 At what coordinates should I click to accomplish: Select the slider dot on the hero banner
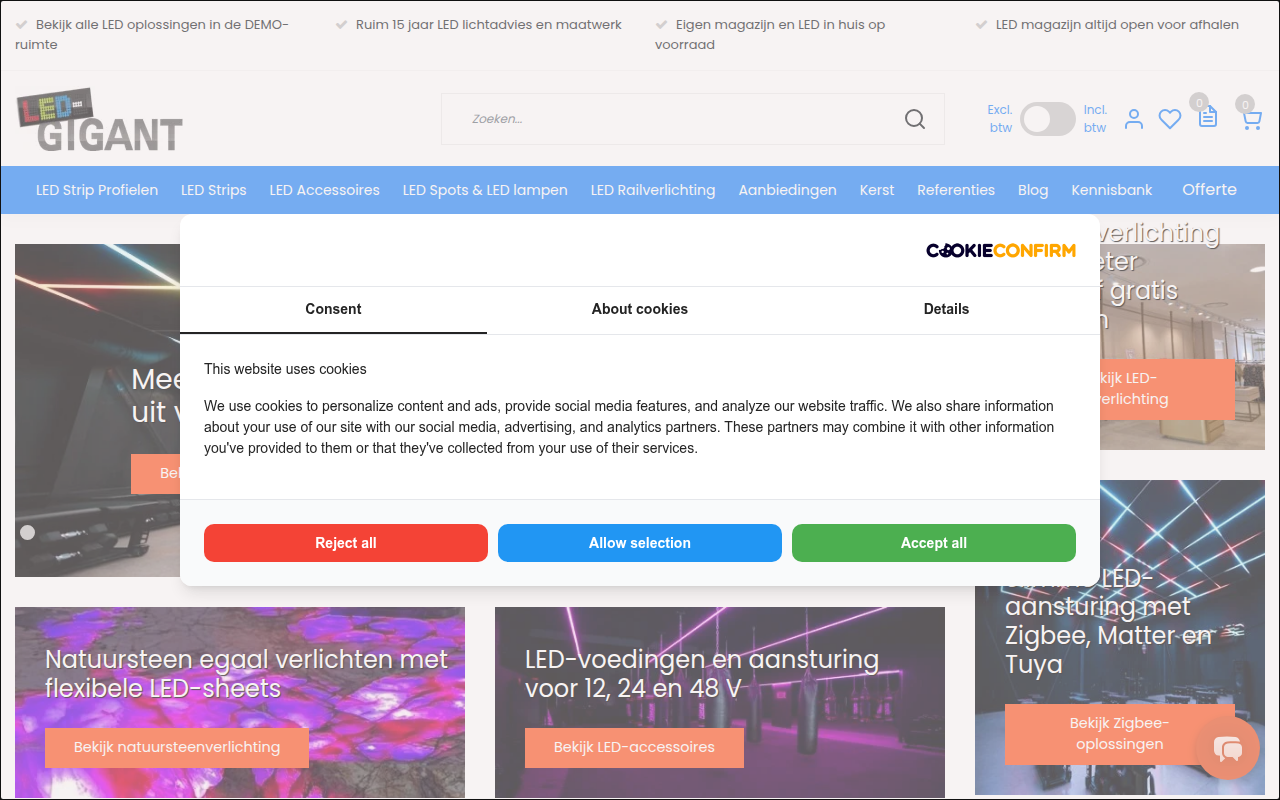[28, 533]
